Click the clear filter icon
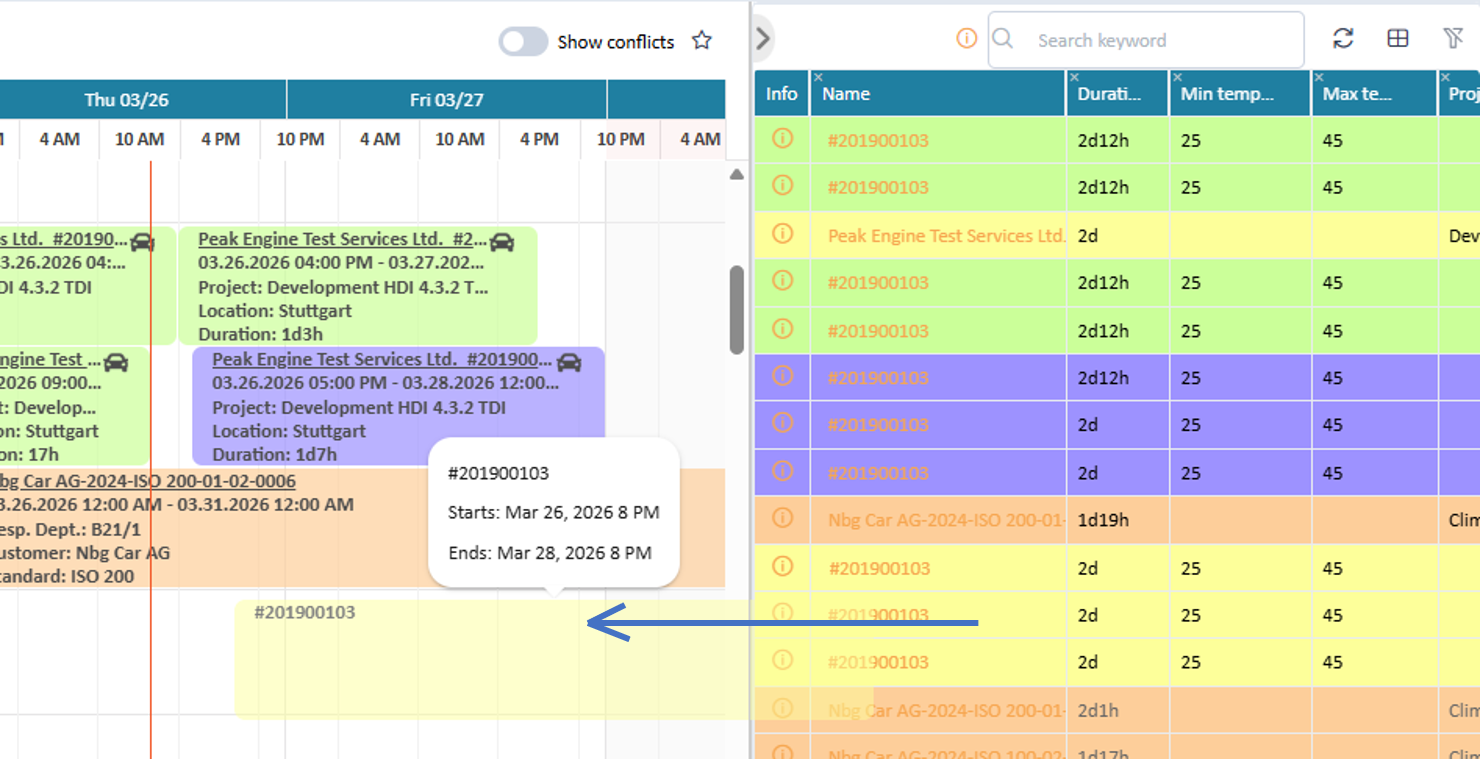 coord(1453,39)
